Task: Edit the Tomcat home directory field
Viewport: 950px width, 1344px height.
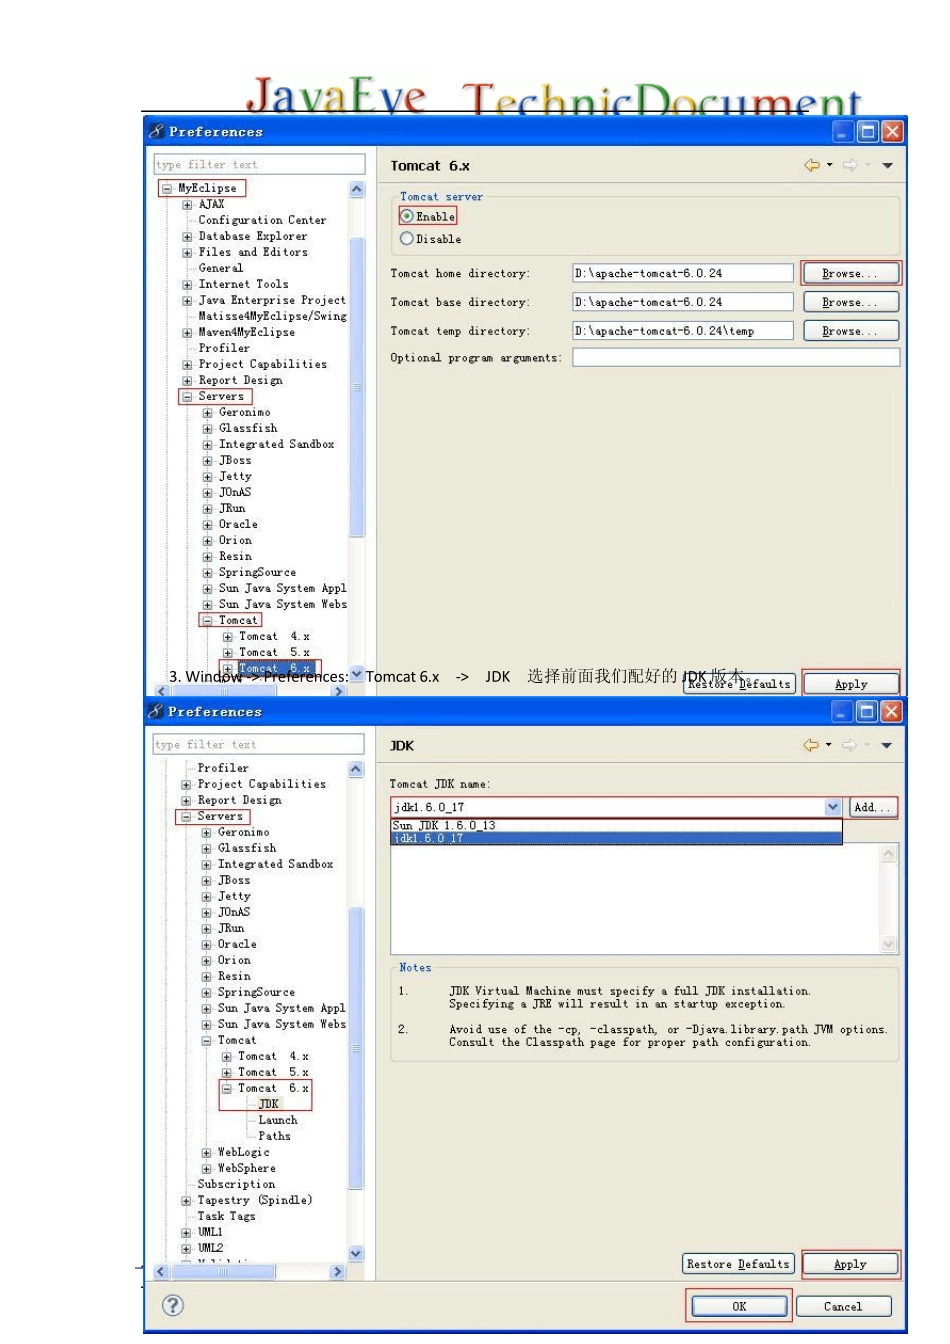Action: 683,273
